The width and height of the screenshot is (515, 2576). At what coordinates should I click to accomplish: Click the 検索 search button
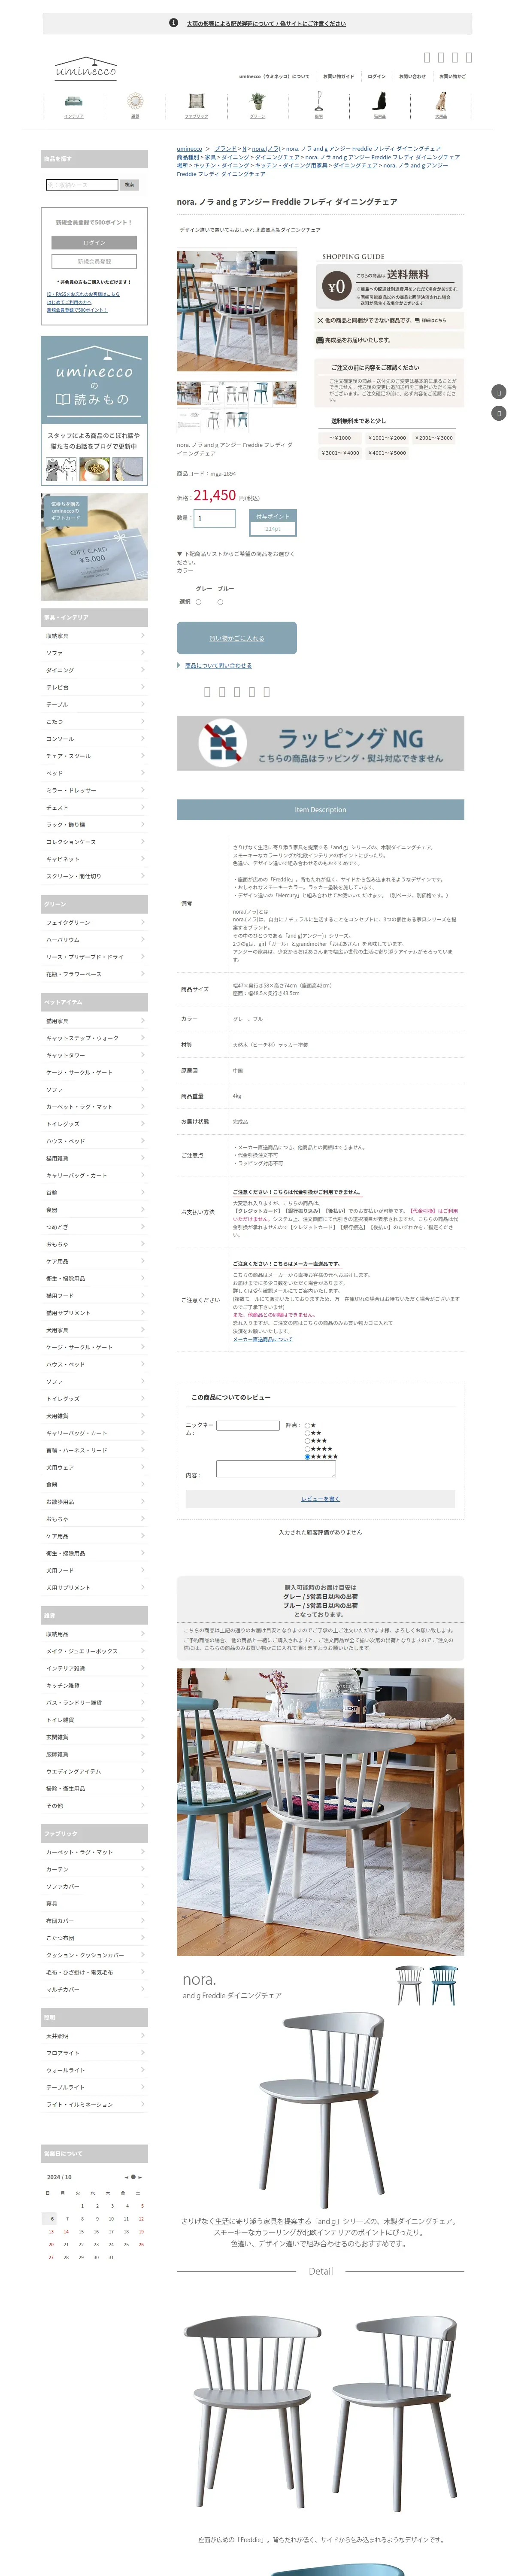[x=129, y=185]
